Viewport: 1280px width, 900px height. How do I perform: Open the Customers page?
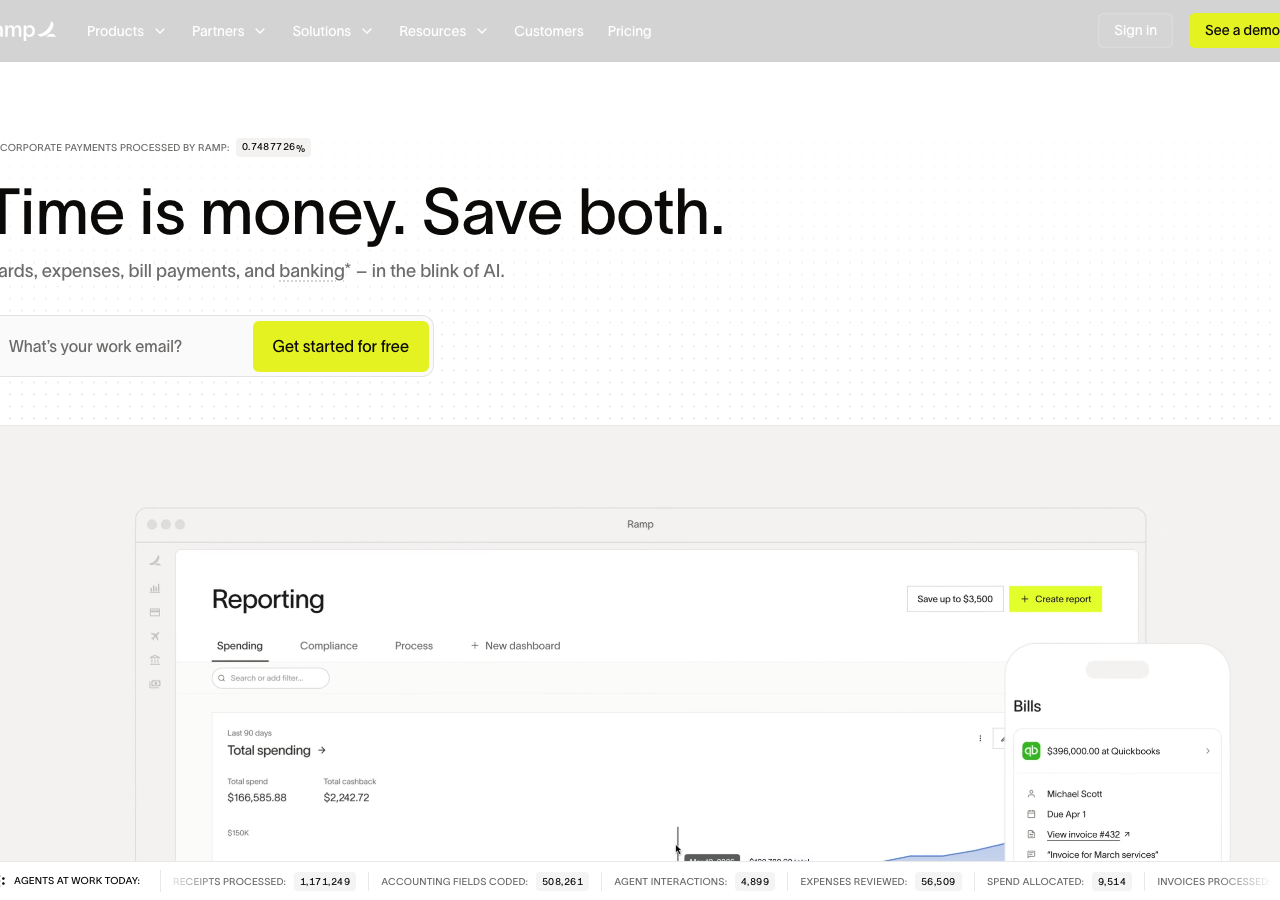click(549, 31)
